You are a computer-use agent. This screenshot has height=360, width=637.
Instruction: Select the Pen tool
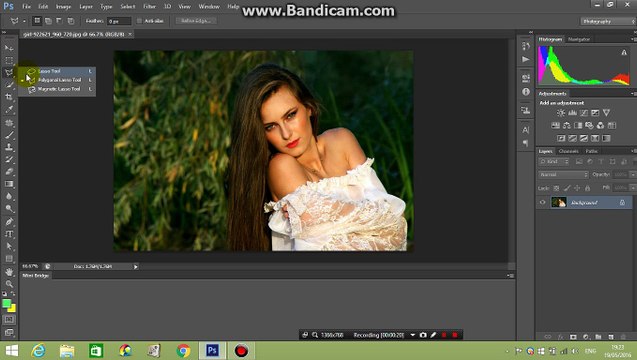pos(9,222)
